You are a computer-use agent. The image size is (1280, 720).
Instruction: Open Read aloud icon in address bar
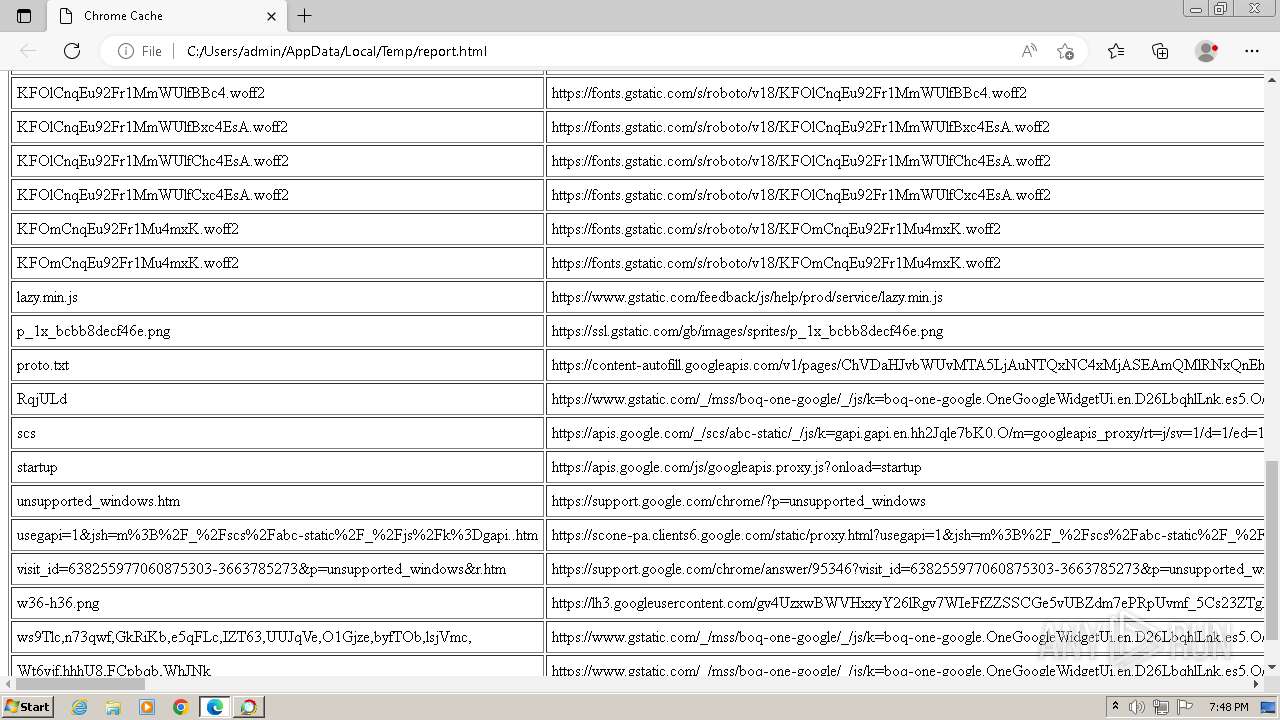click(1029, 51)
